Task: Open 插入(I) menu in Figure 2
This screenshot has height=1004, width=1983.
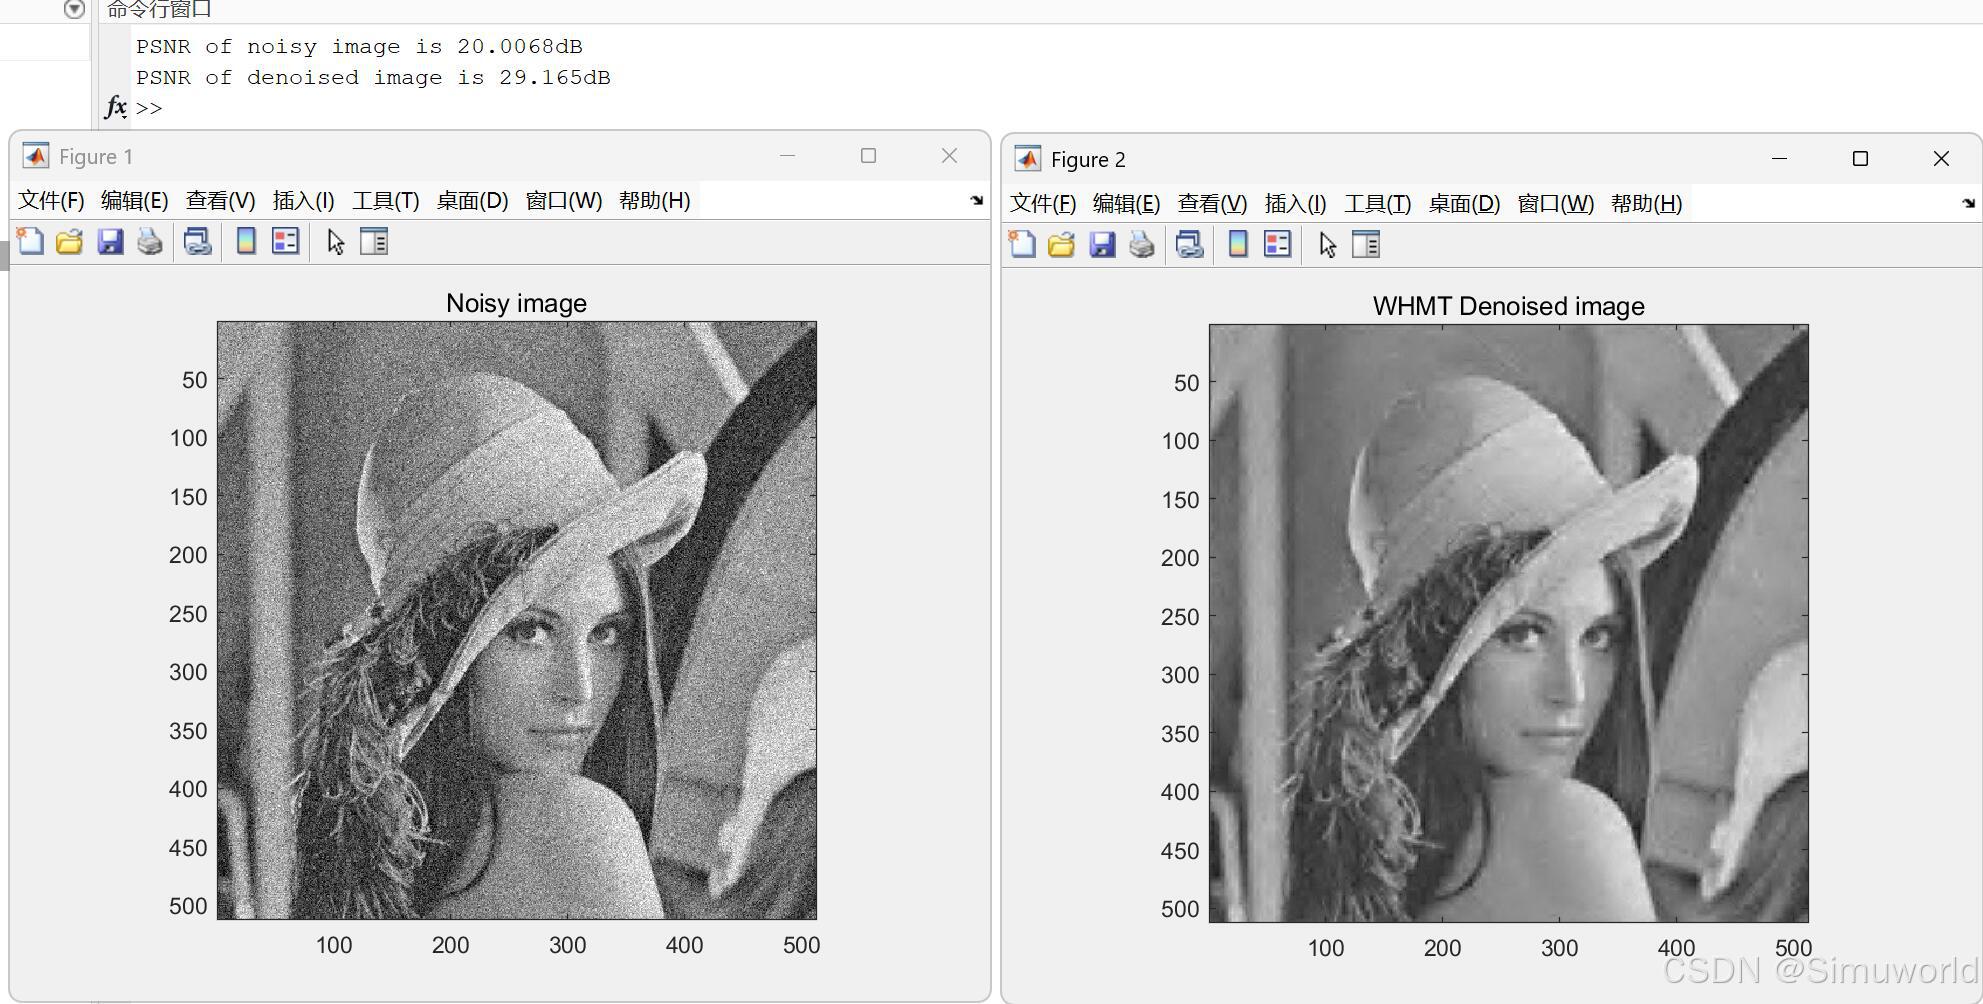Action: pos(1295,203)
